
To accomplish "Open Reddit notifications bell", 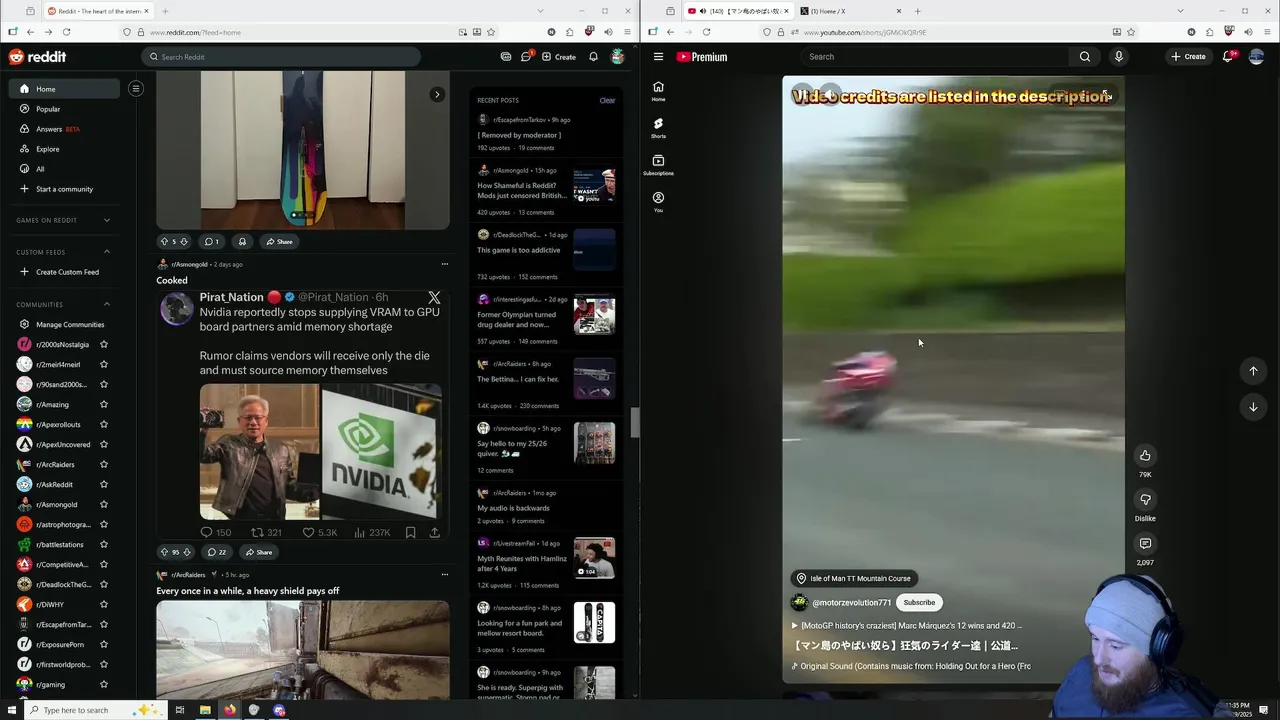I will coord(593,57).
